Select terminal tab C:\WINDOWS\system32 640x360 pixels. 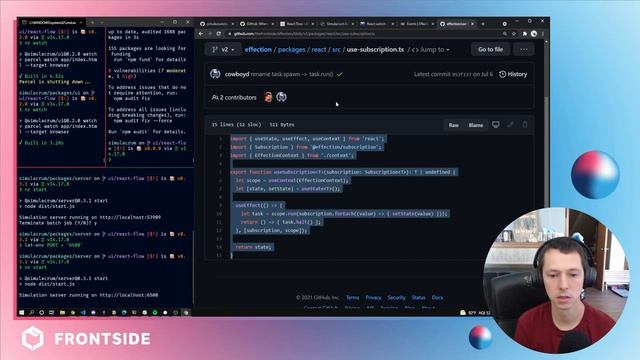pos(51,22)
